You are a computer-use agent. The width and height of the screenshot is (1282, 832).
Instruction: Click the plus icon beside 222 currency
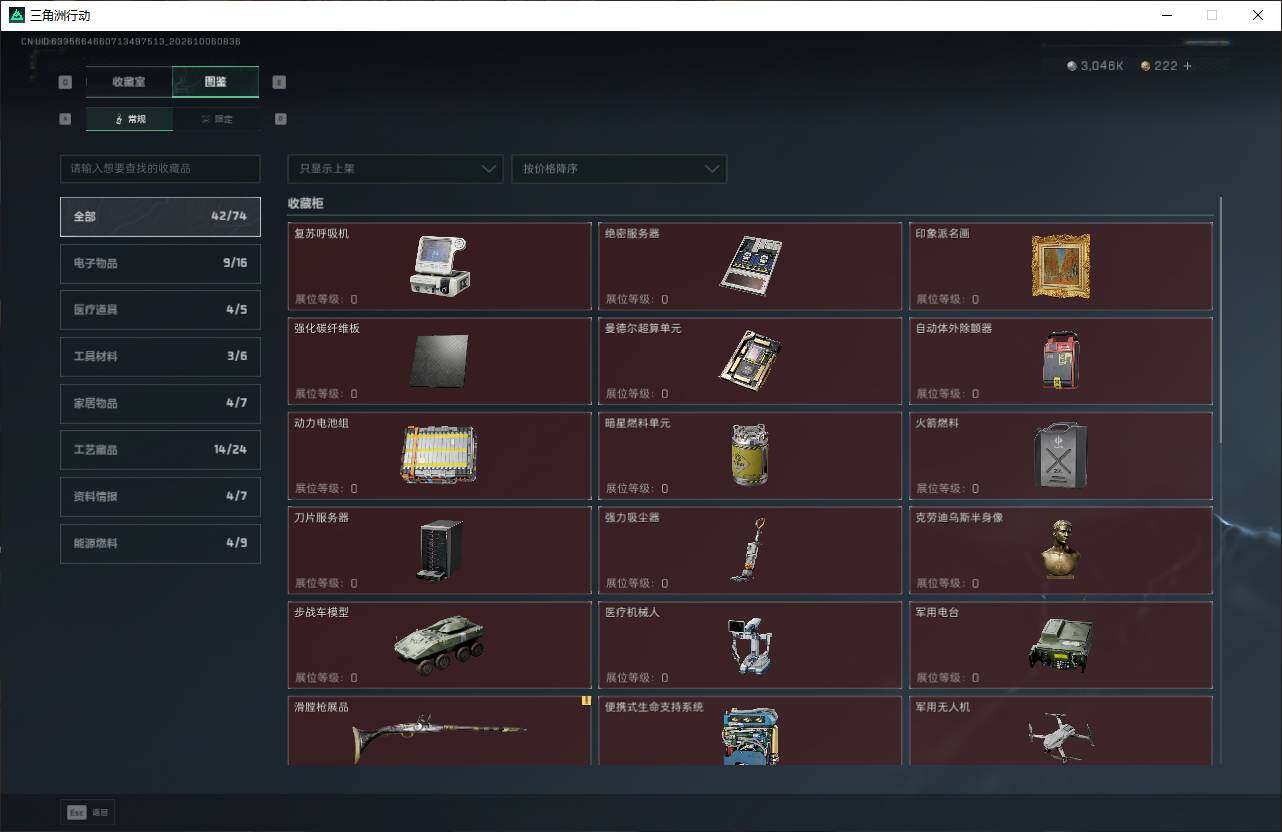[1188, 66]
